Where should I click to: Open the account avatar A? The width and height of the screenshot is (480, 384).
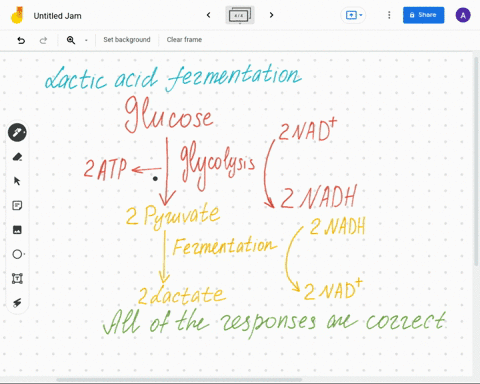463,15
